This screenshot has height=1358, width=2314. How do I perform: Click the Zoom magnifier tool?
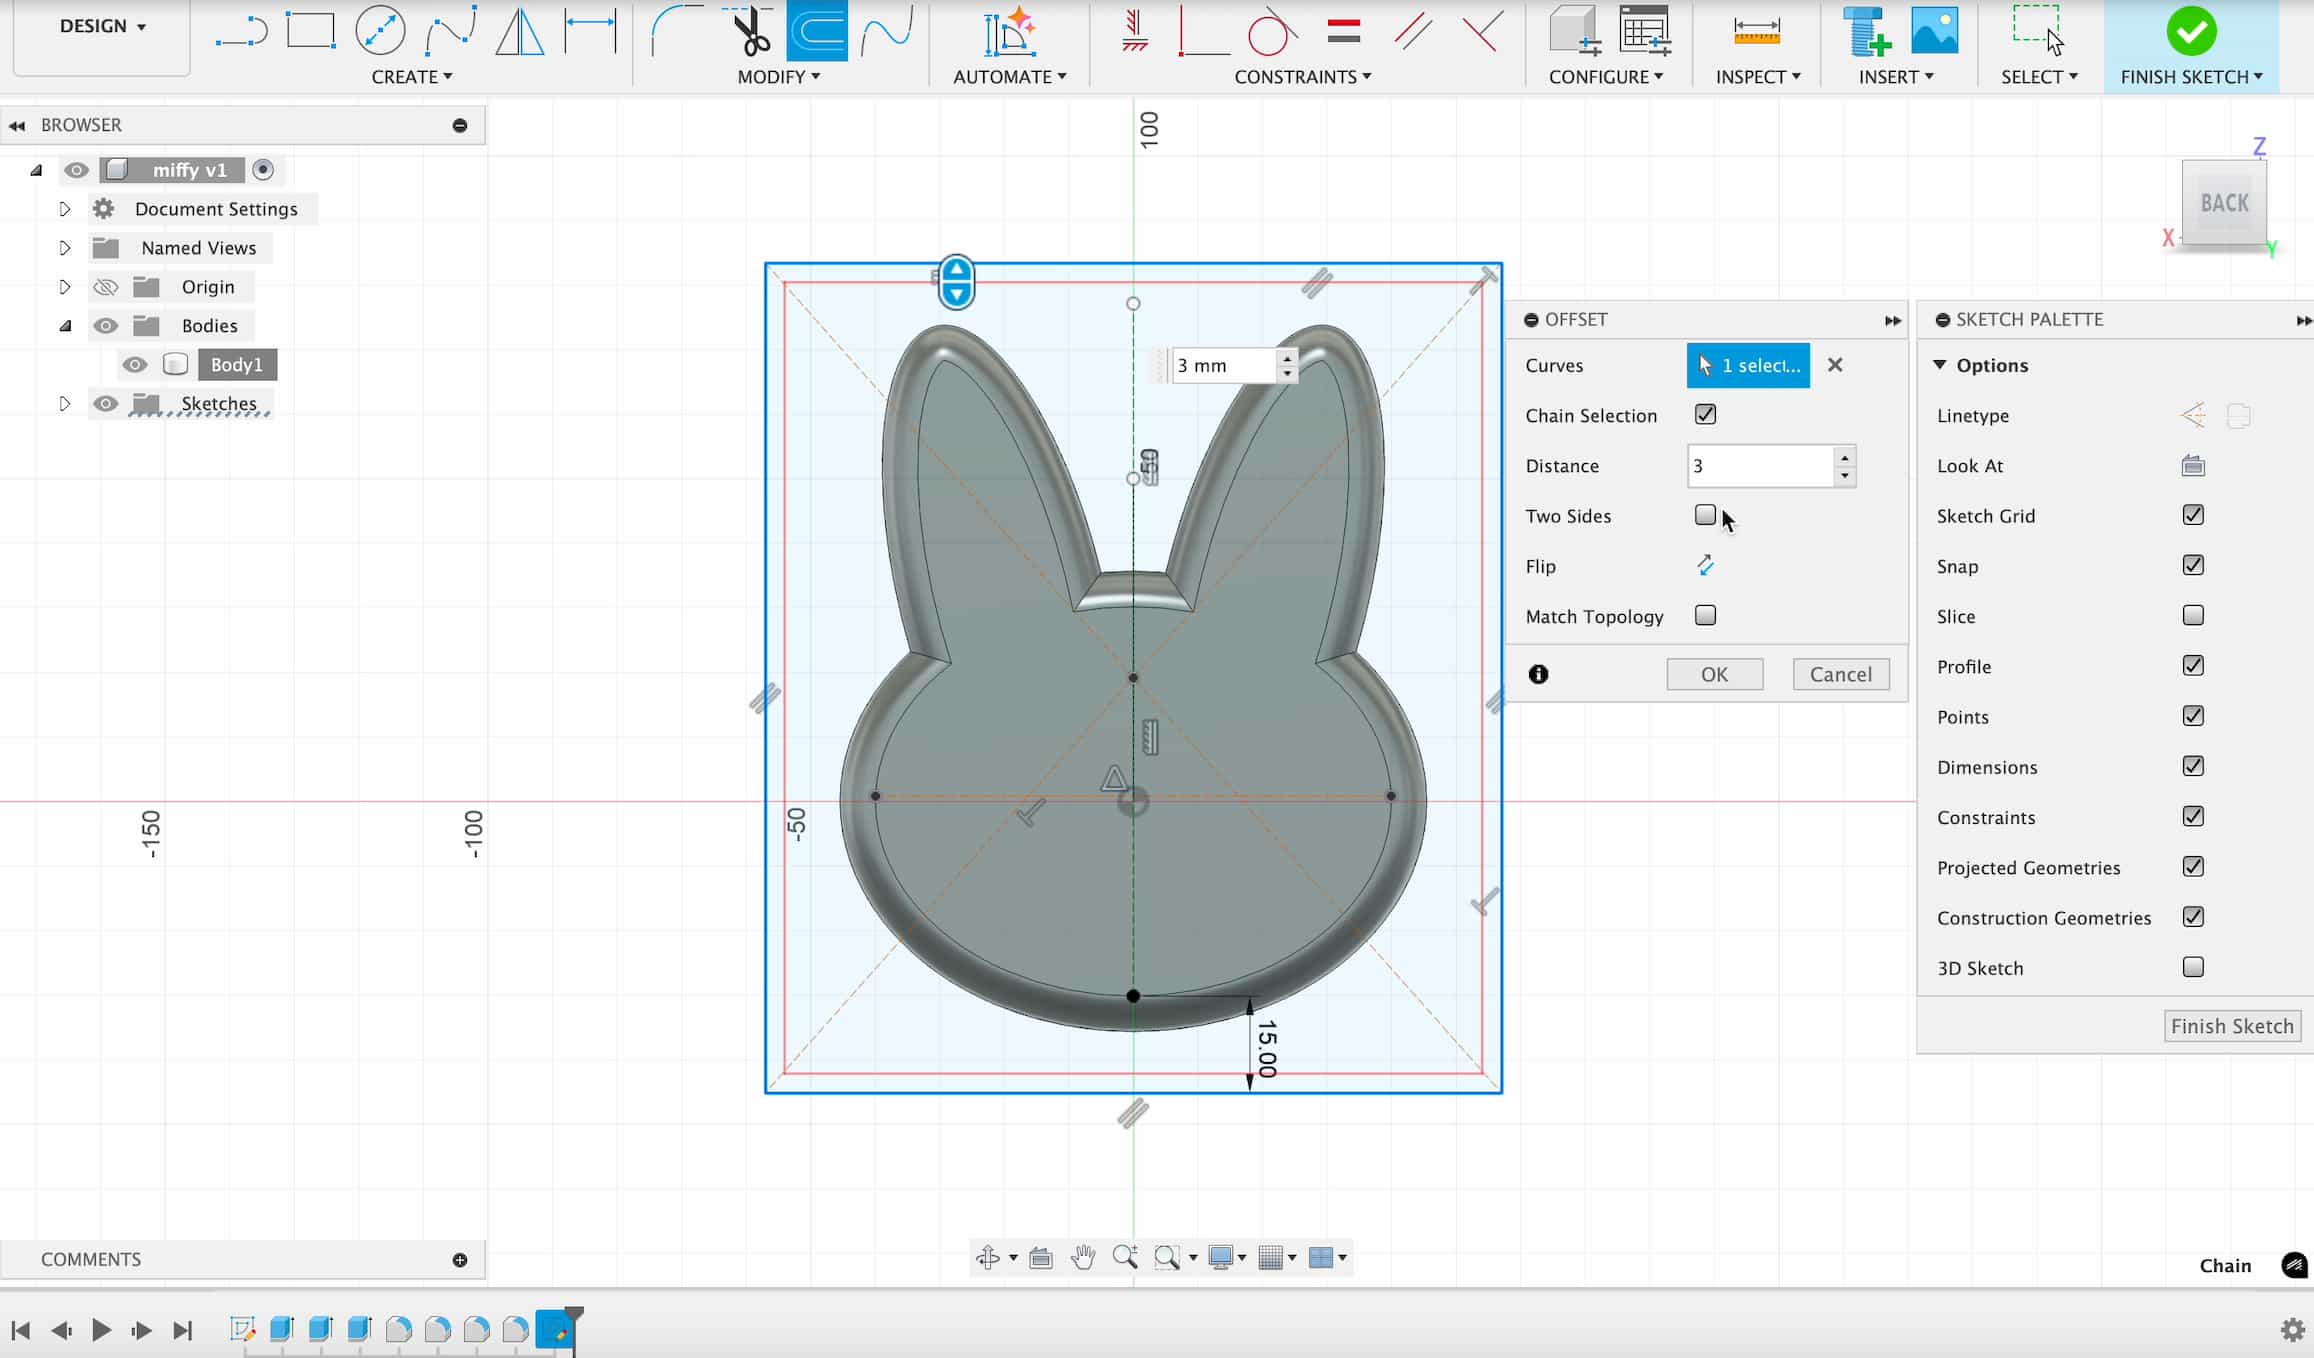click(x=1125, y=1257)
